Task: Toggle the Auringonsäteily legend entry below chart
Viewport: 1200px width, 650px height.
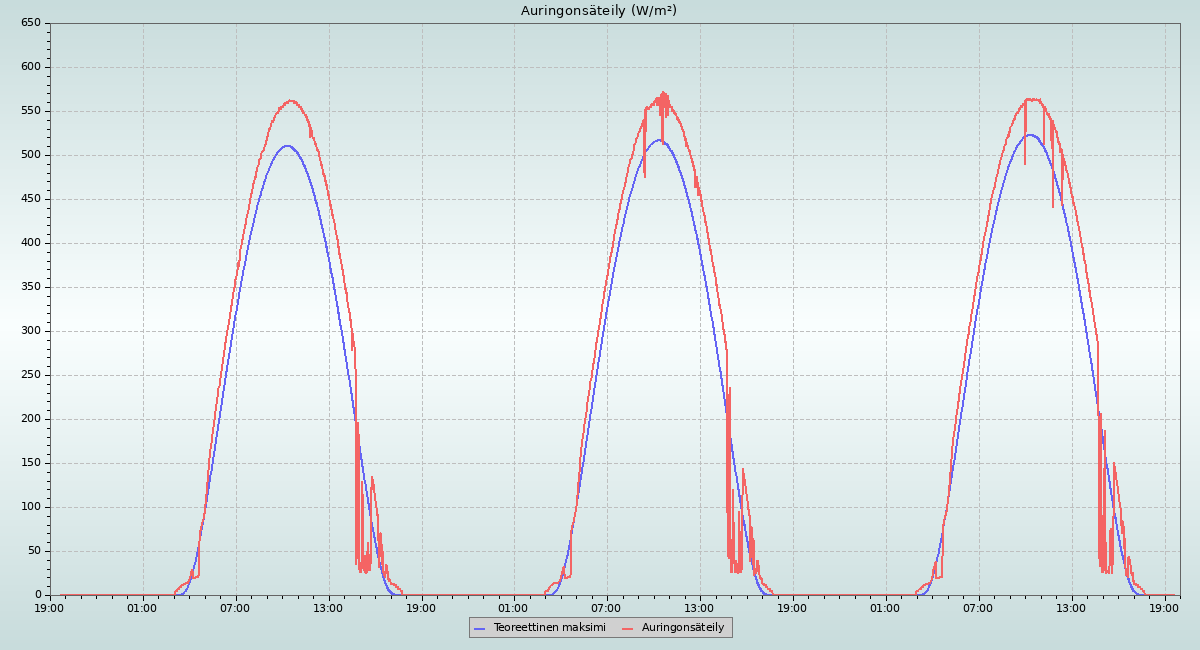Action: (682, 628)
